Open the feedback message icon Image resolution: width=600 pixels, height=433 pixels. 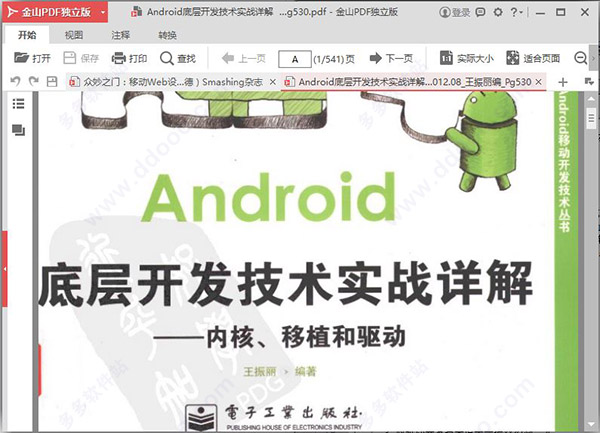pos(480,12)
